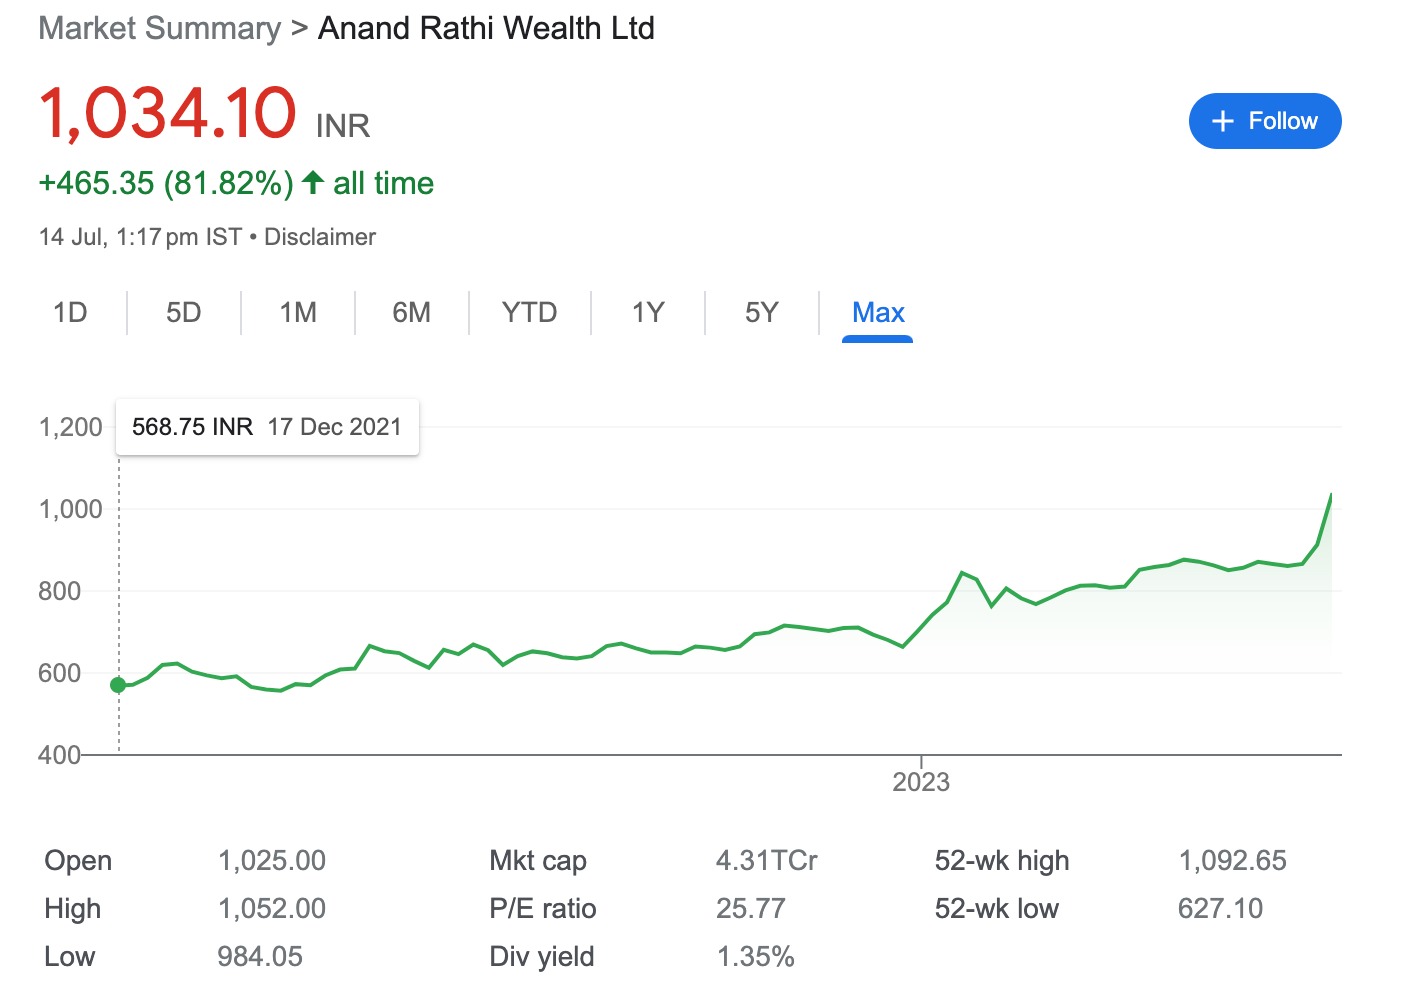The image size is (1406, 1004).
Task: Select the 6M range tab
Action: click(x=412, y=313)
